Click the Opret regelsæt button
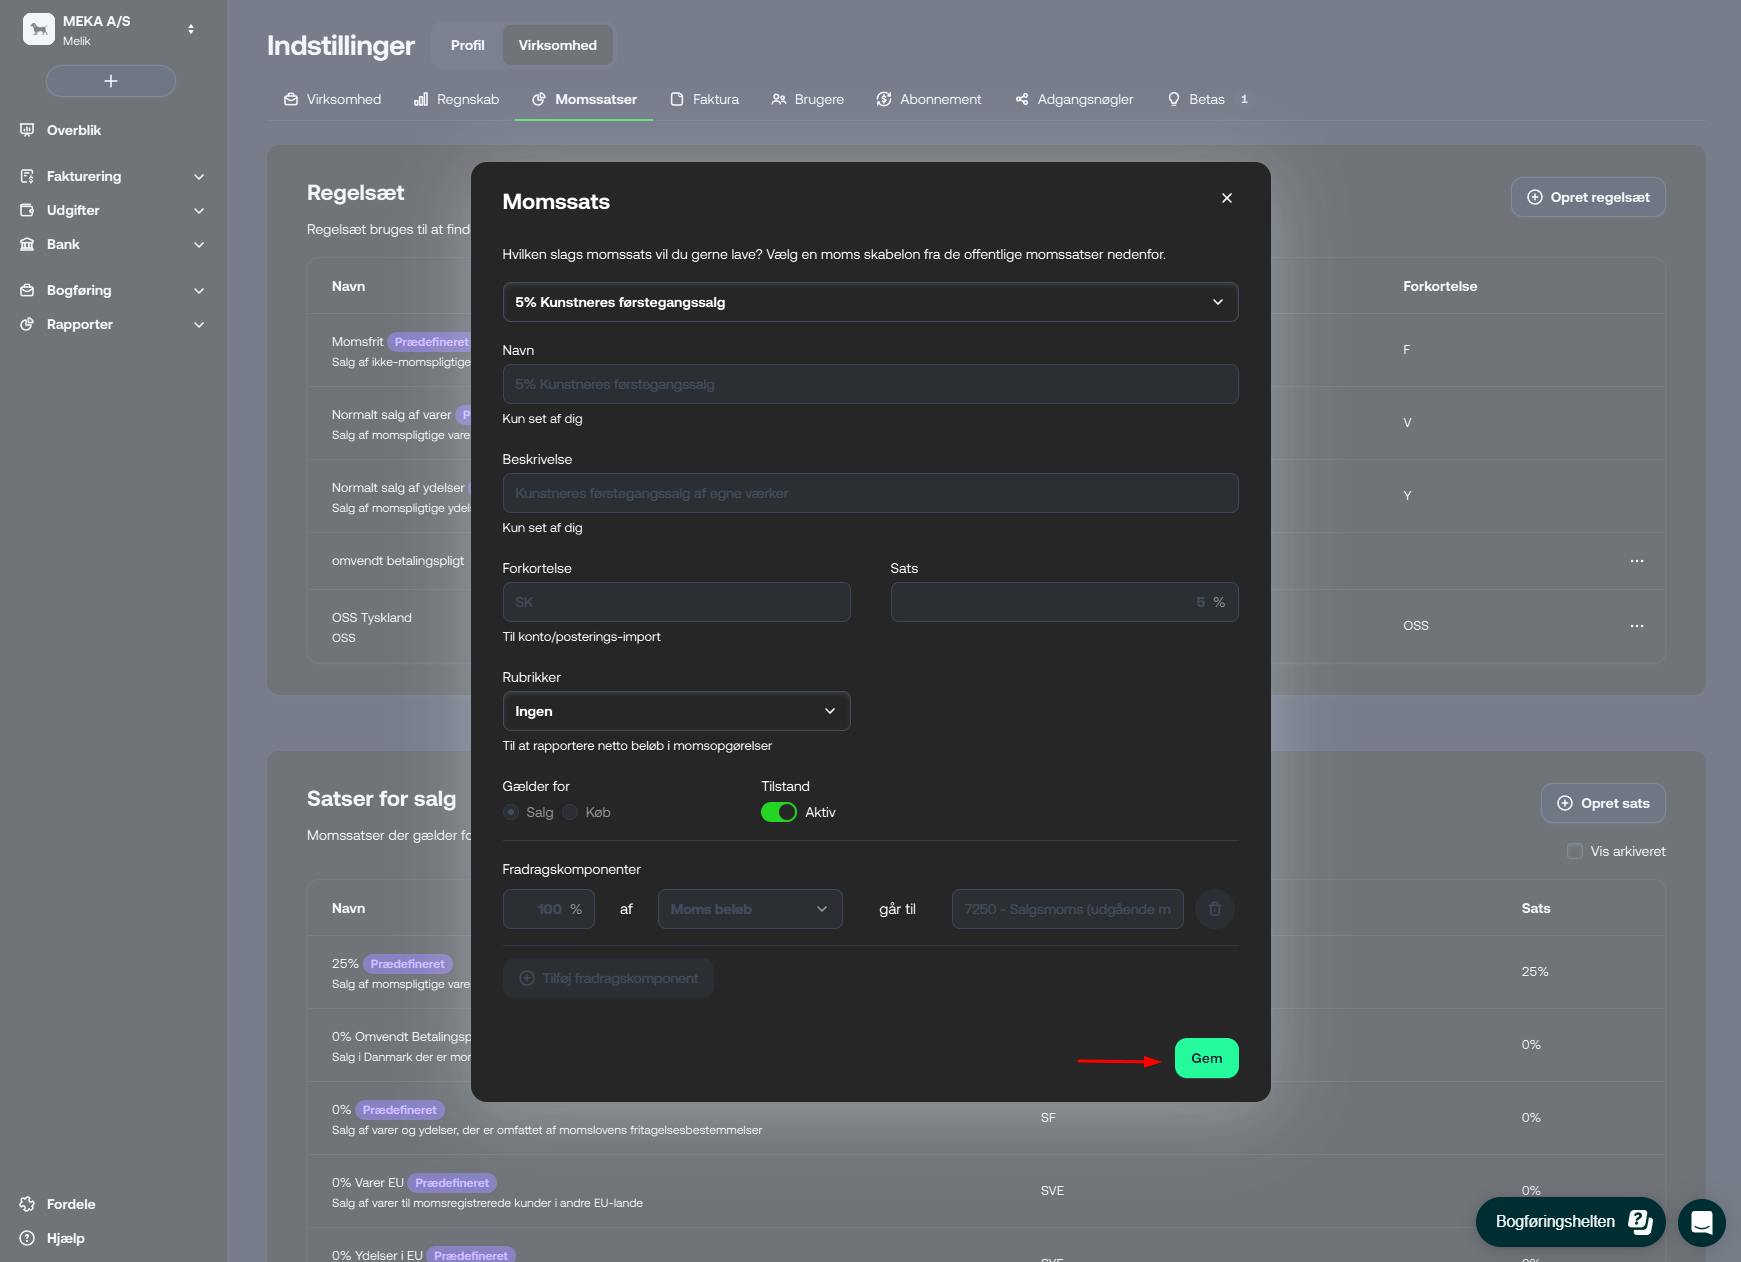Viewport: 1741px width, 1262px height. 1587,197
